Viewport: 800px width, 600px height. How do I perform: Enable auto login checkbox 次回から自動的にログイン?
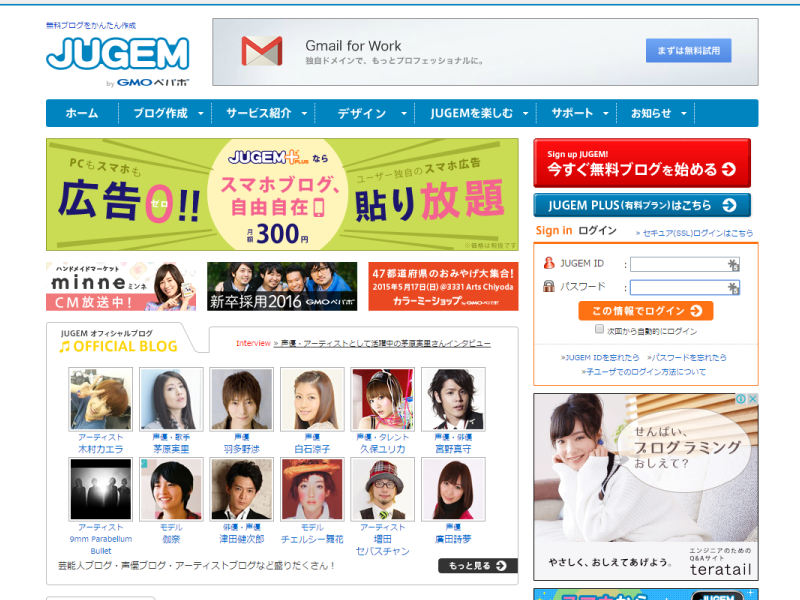[x=599, y=329]
